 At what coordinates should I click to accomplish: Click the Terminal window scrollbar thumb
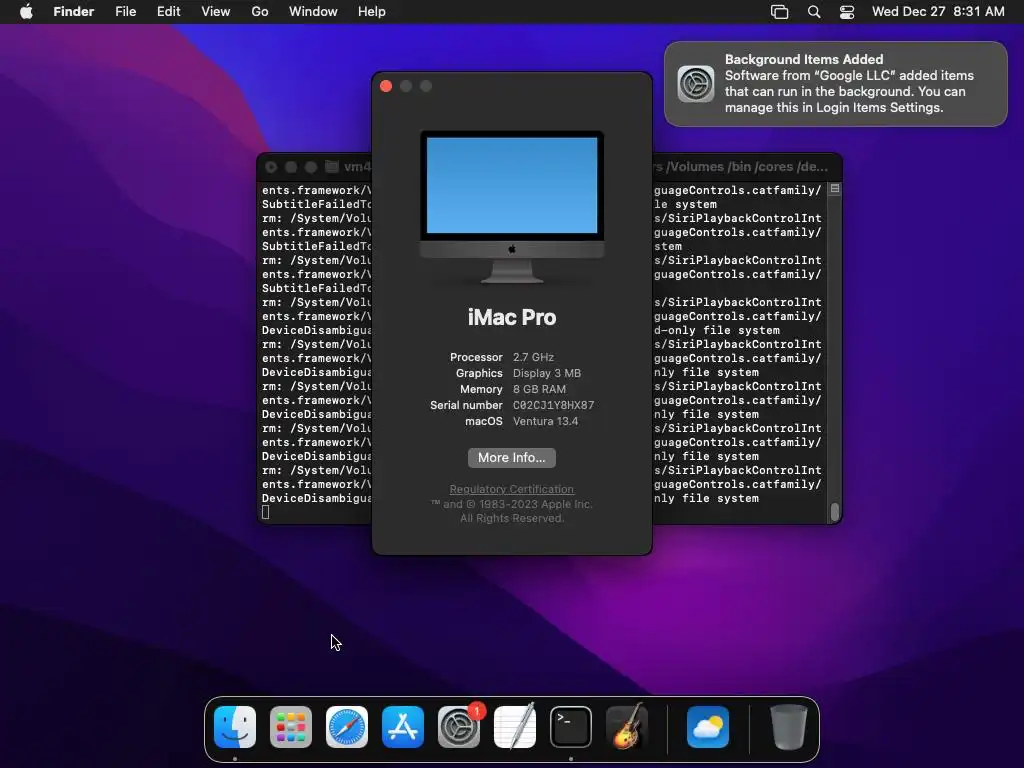tap(835, 512)
